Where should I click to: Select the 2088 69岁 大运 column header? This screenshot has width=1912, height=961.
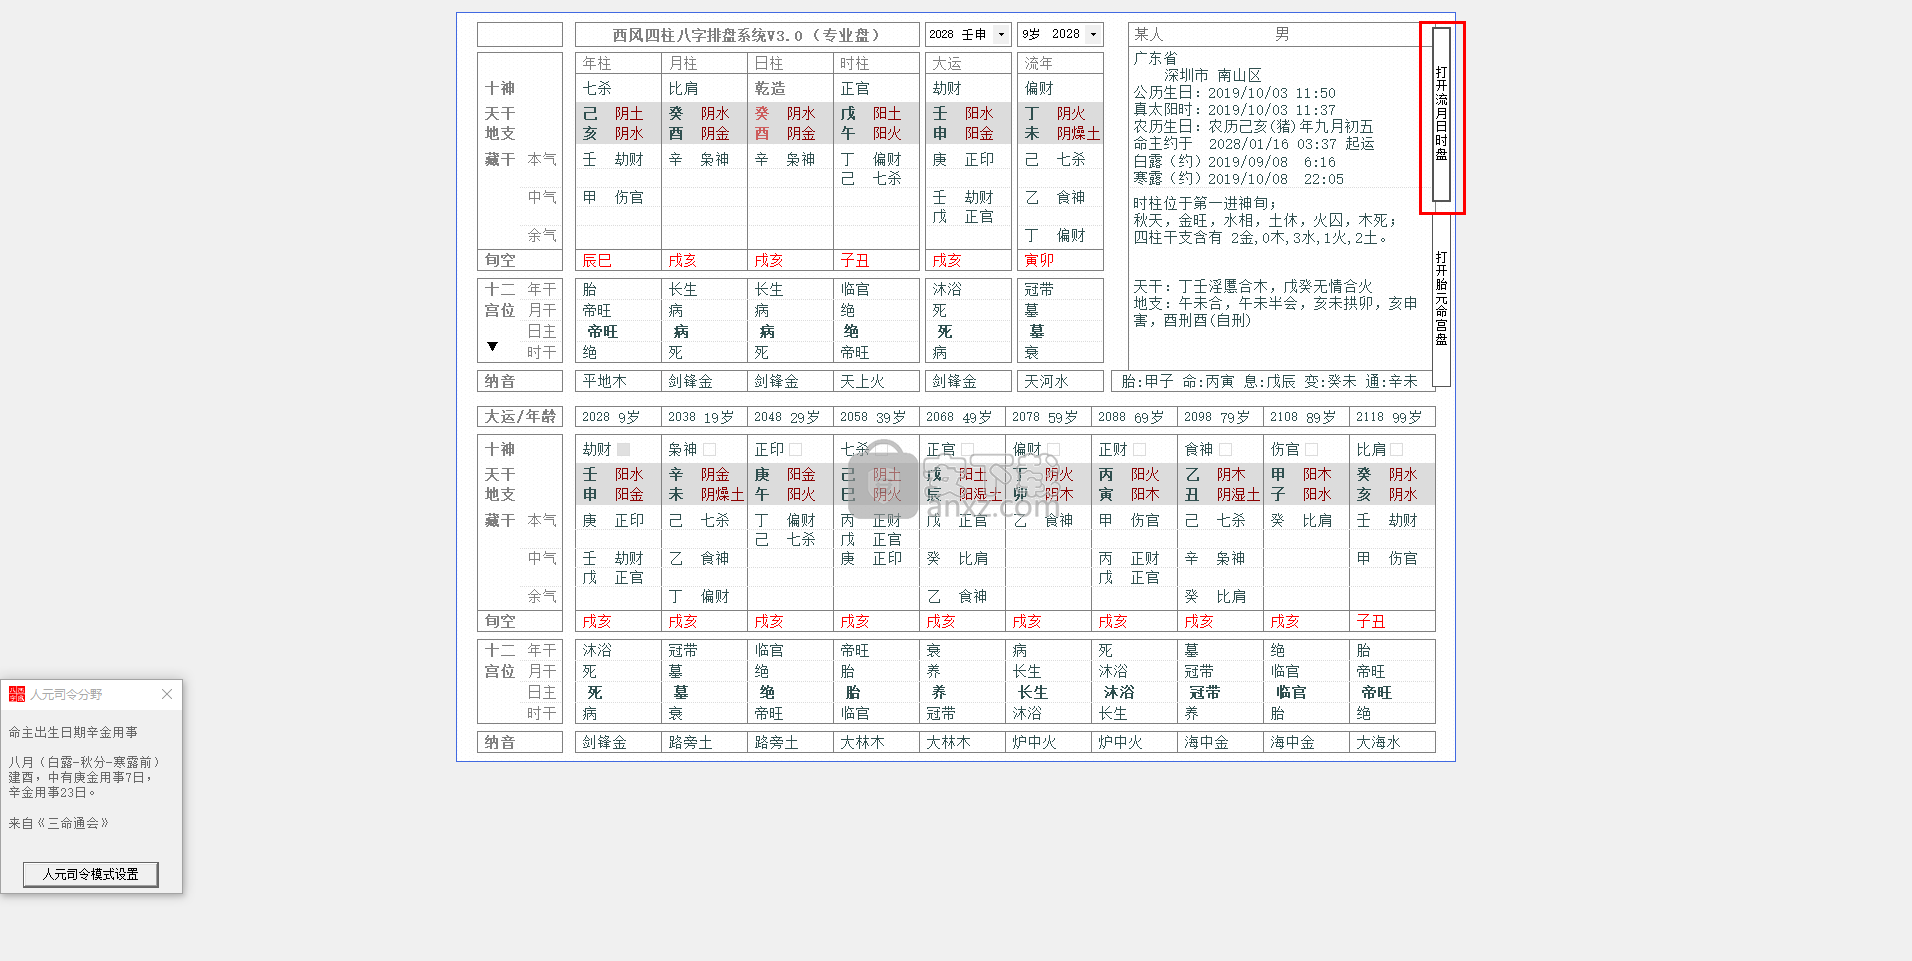[x=1134, y=417]
